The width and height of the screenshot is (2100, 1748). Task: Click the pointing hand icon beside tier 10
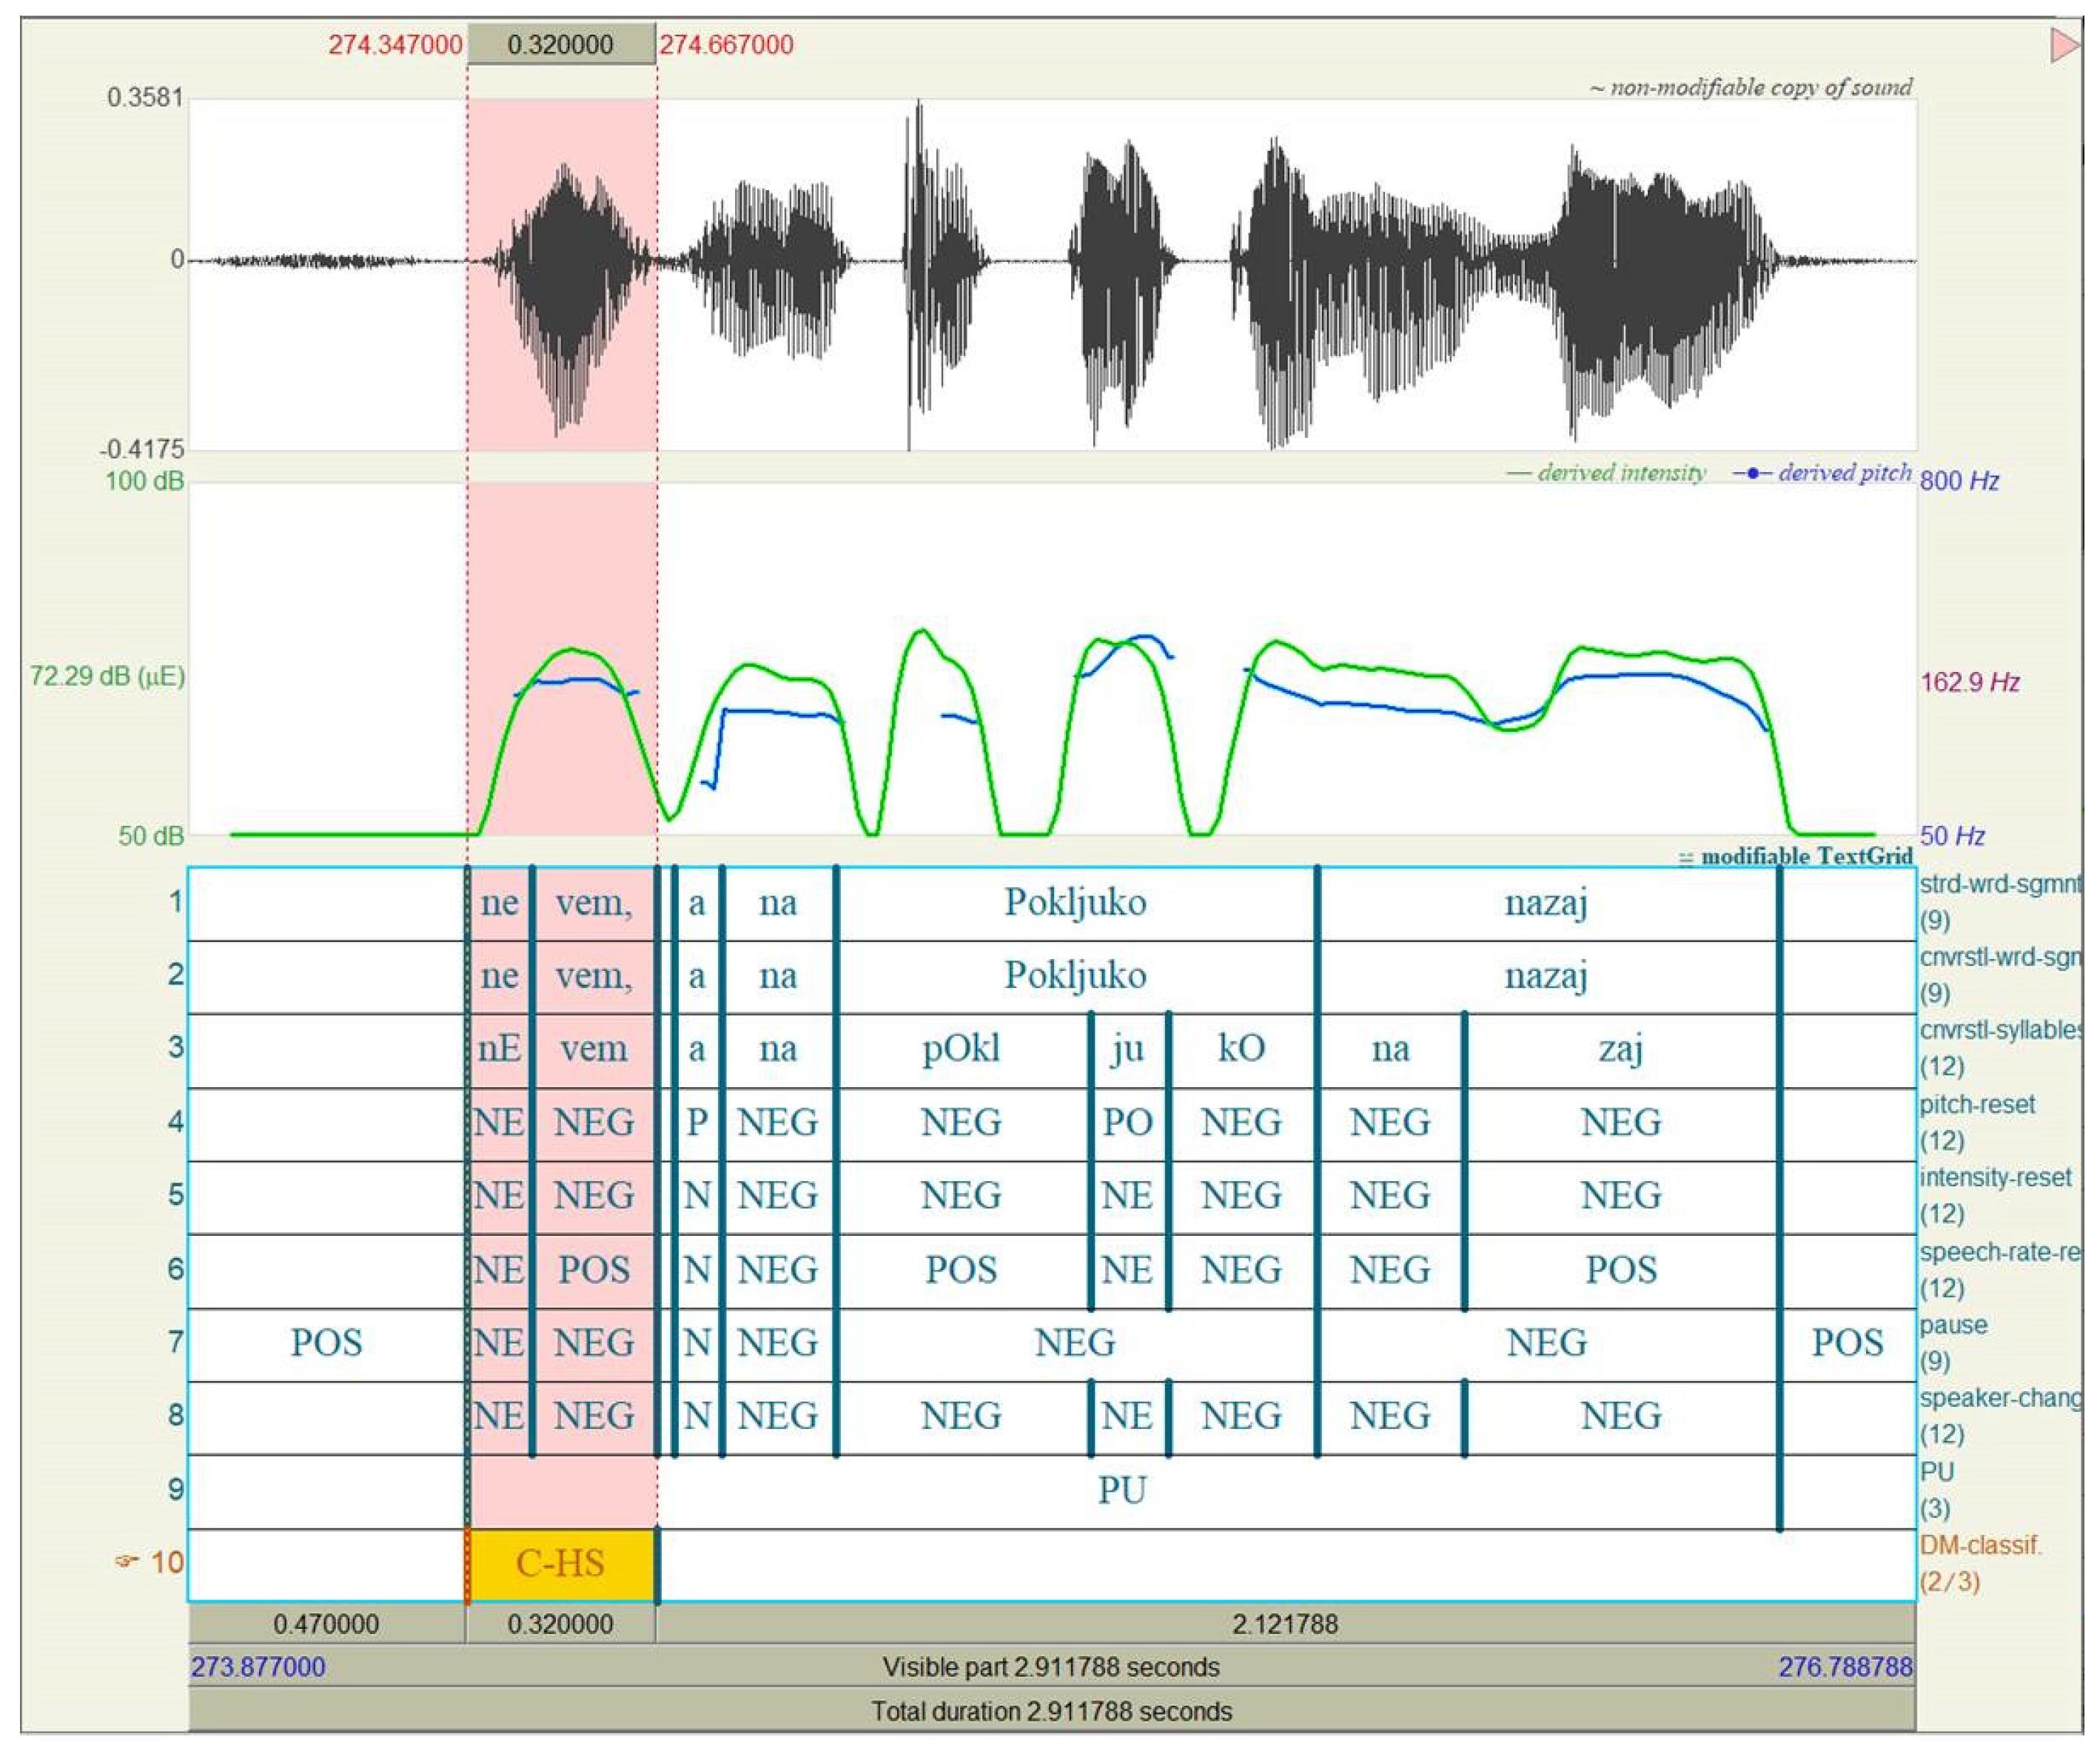[127, 1561]
